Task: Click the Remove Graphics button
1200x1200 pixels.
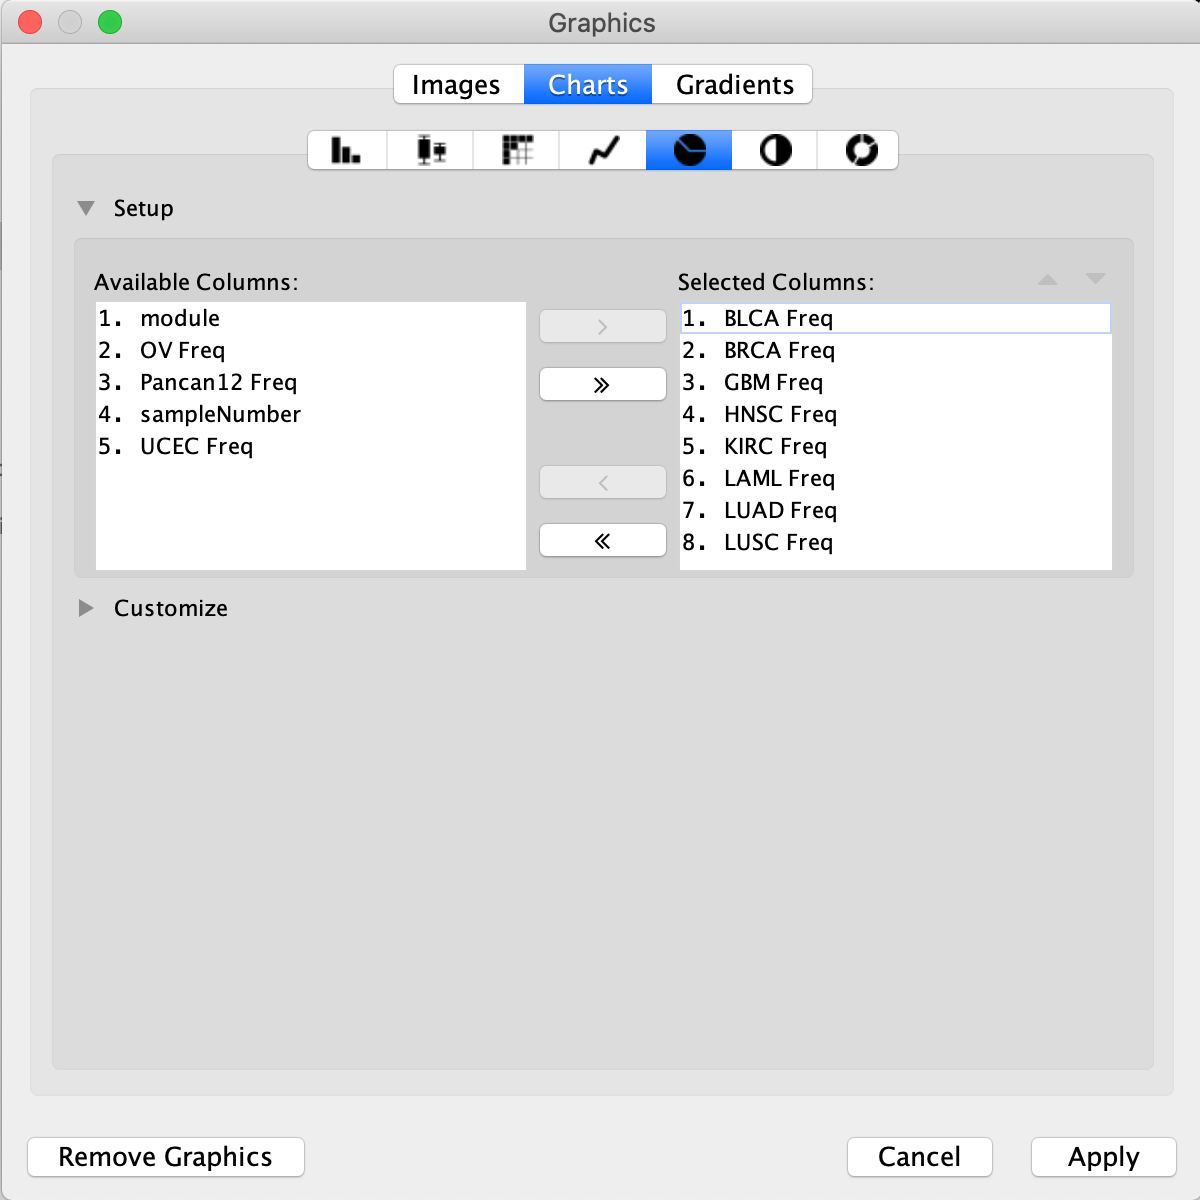Action: 165,1157
